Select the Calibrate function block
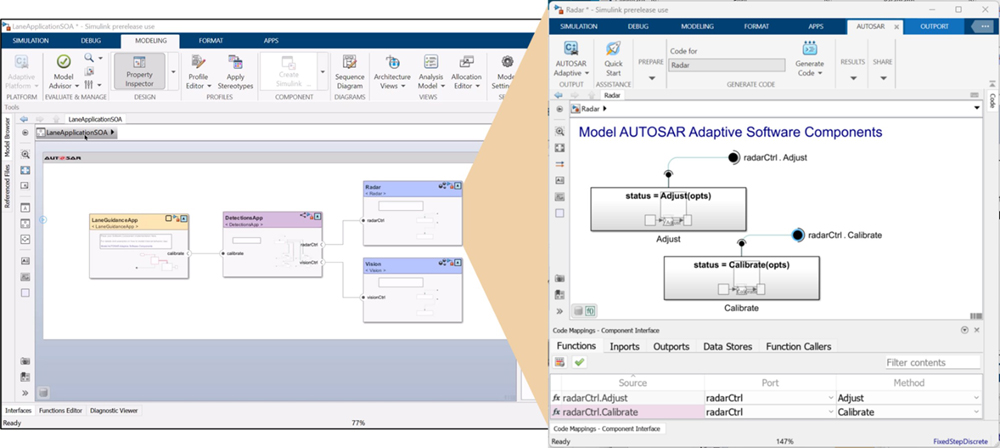The width and height of the screenshot is (1000, 448). tap(742, 278)
